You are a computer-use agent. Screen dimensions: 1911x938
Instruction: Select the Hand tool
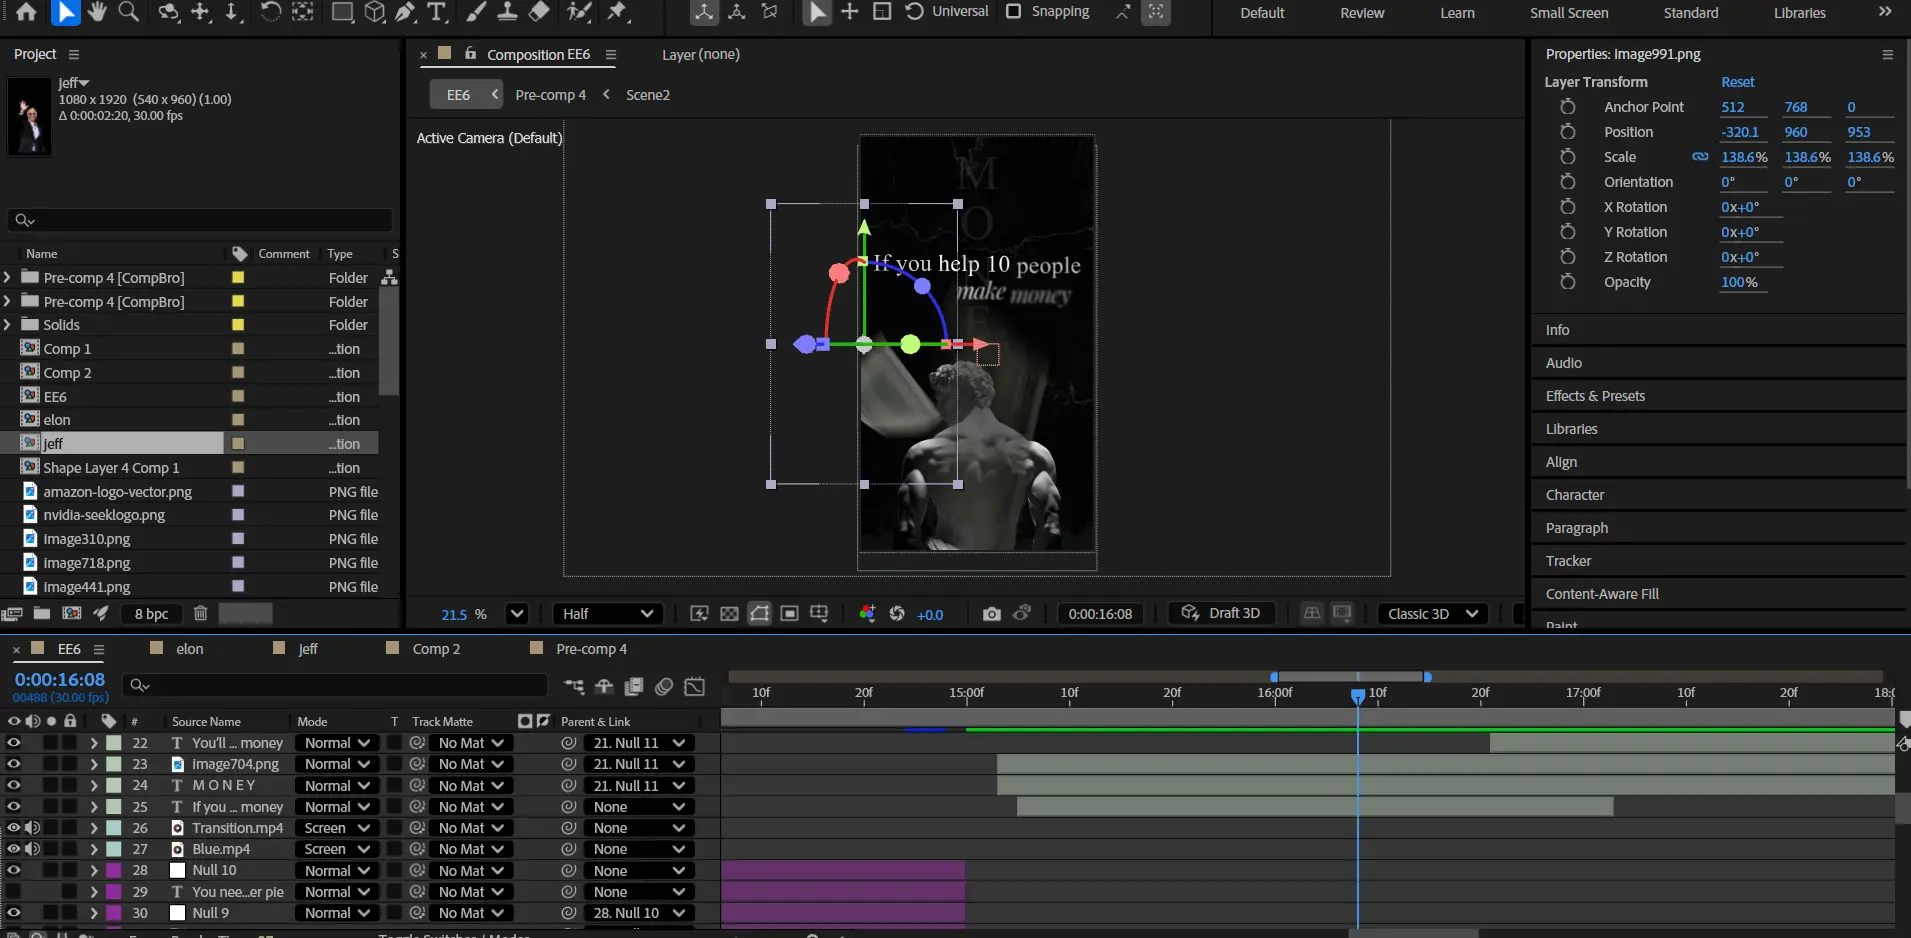pyautogui.click(x=97, y=12)
